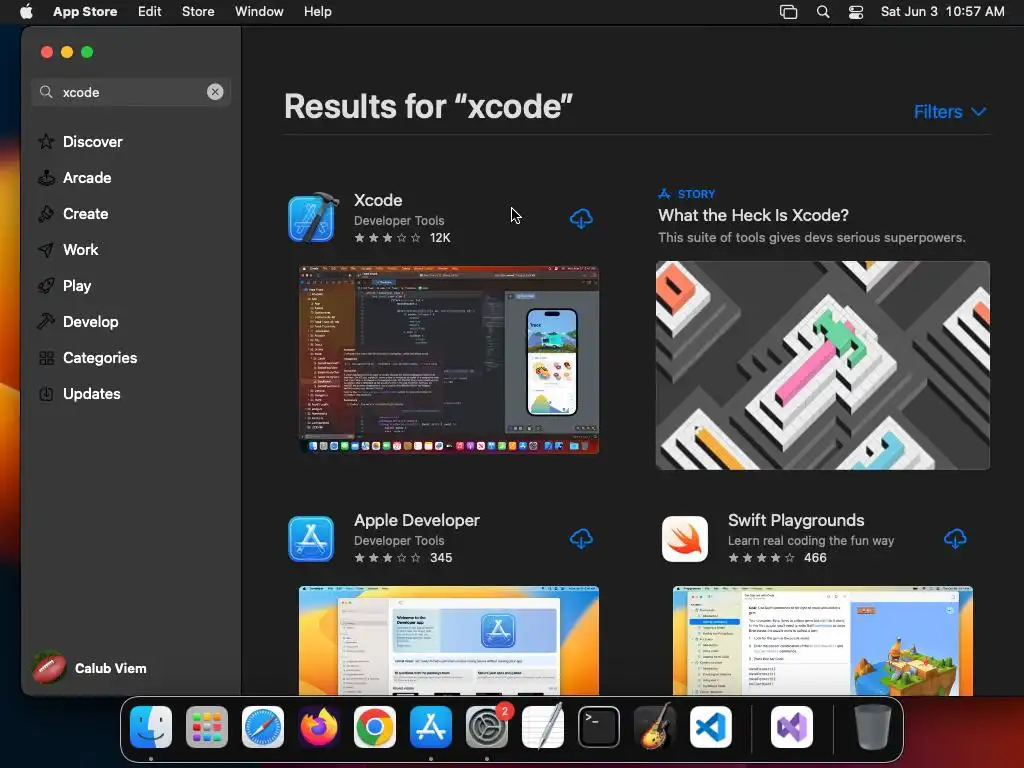Image resolution: width=1024 pixels, height=768 pixels.
Task: Launch Visual Studio Code from Dock
Action: [x=711, y=727]
